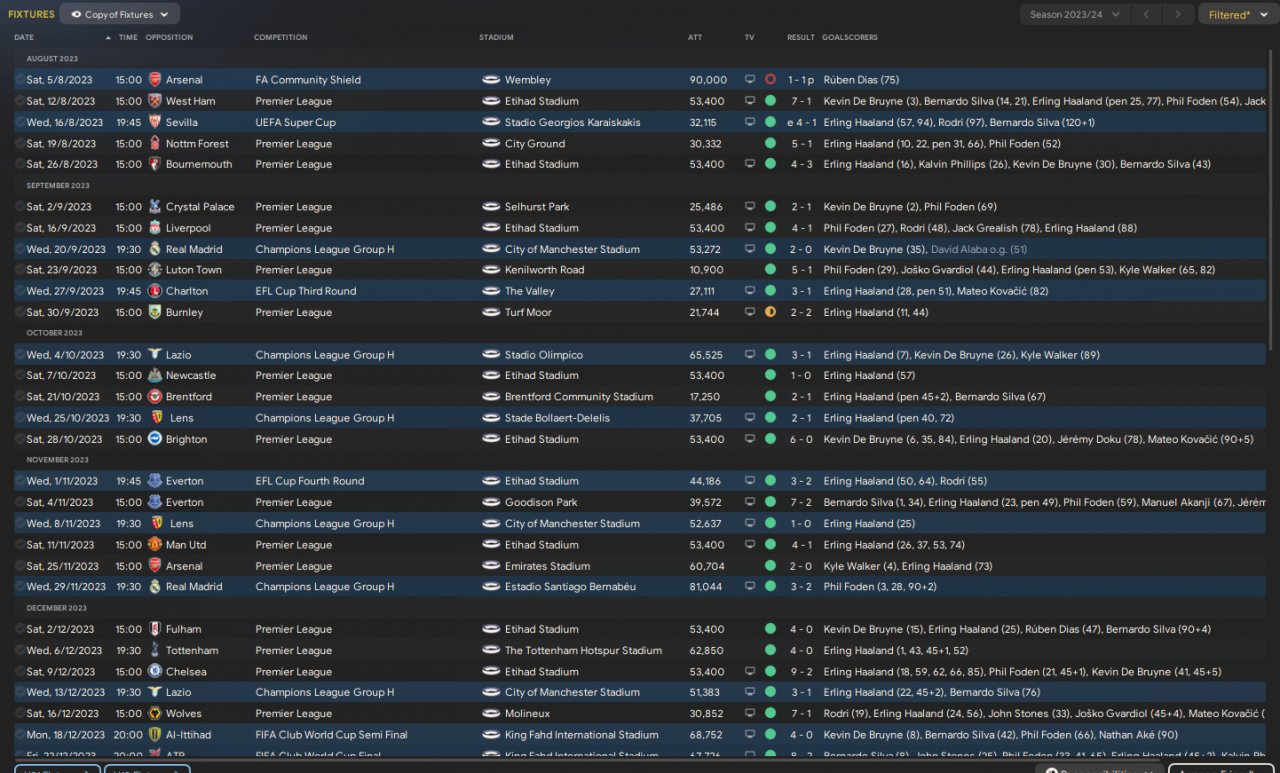
Task: Click the Sevilla club crest
Action: pos(154,122)
